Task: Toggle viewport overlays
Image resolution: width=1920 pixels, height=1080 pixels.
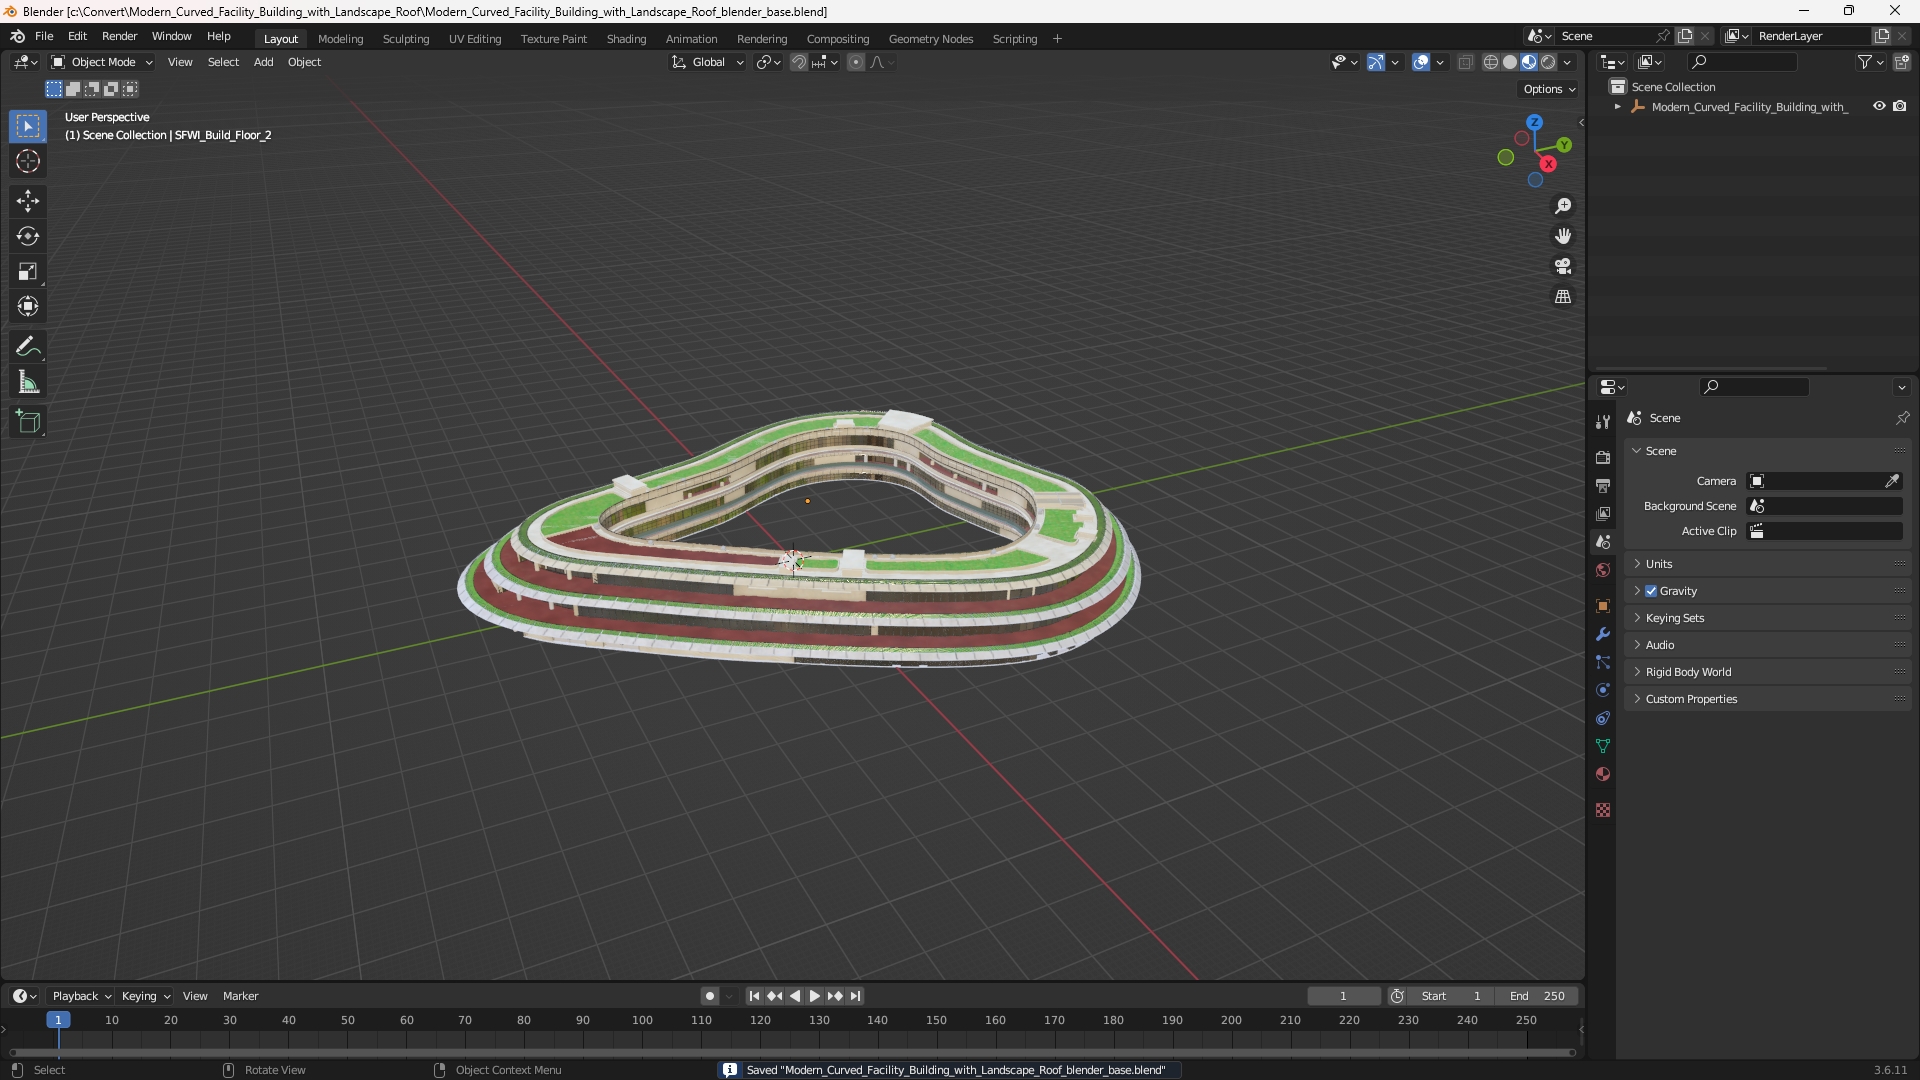Action: click(x=1421, y=62)
